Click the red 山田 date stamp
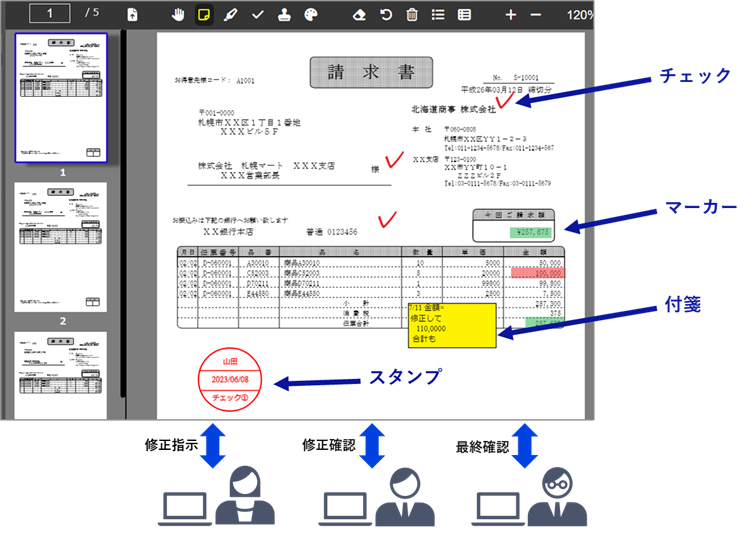 [230, 379]
